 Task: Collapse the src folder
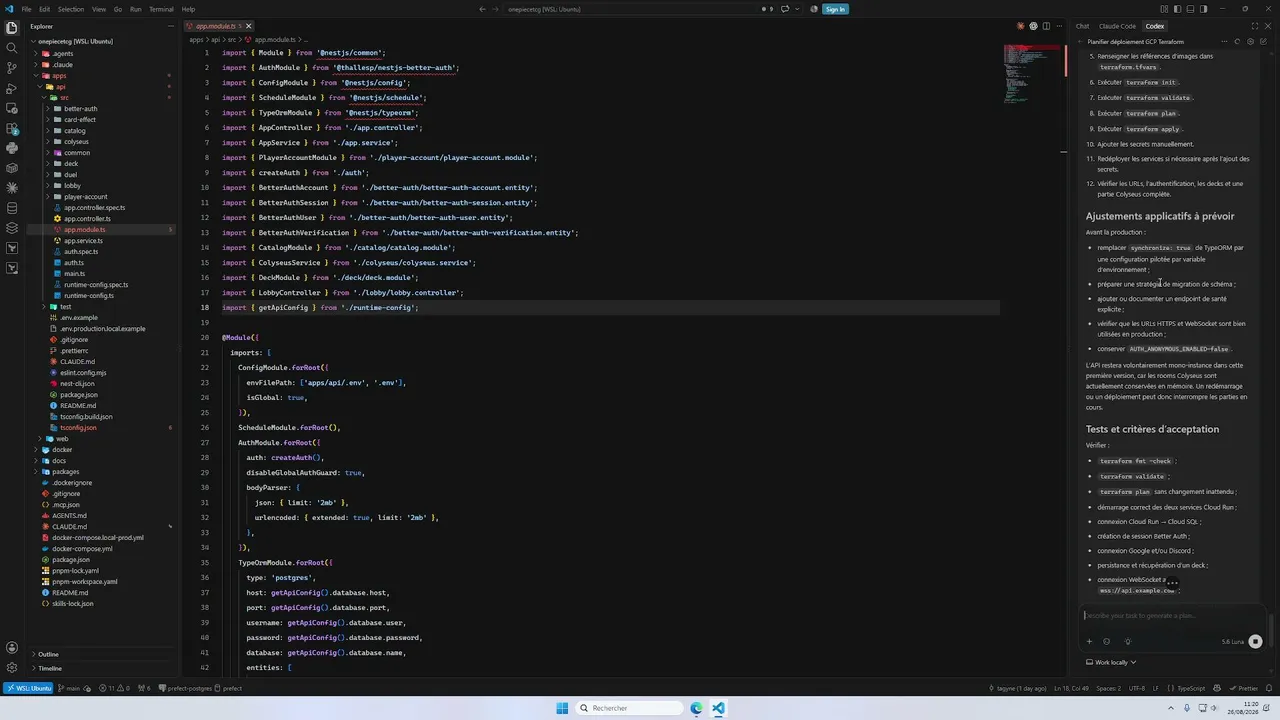coord(64,97)
